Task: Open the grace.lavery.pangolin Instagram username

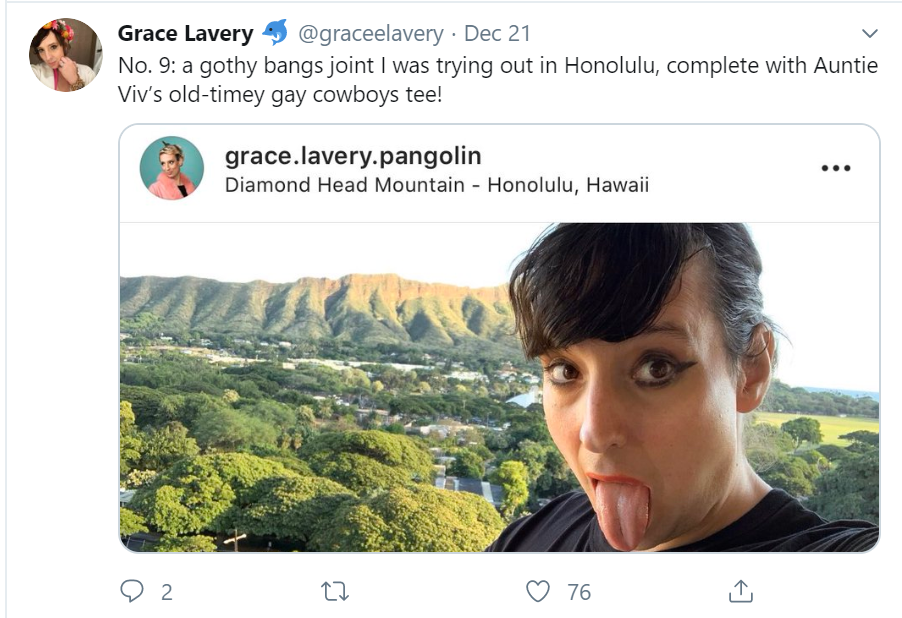Action: click(353, 156)
